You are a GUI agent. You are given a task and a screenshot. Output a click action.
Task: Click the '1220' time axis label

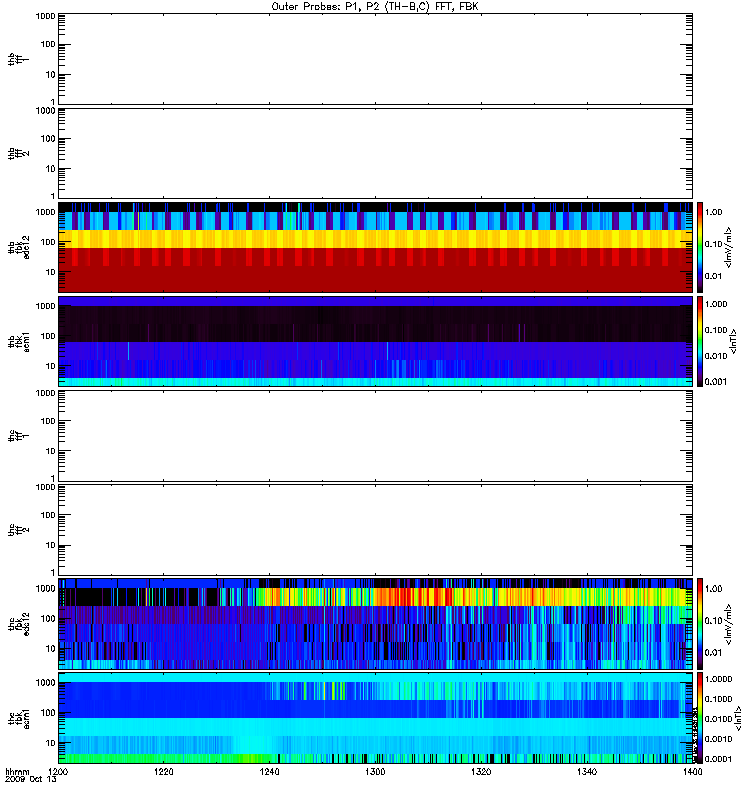[x=164, y=772]
